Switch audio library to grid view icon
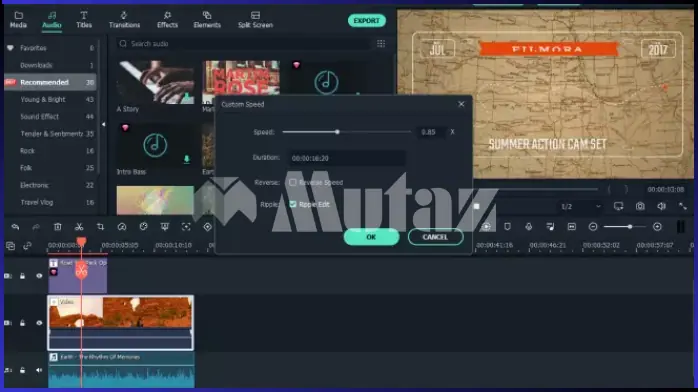This screenshot has height=392, width=698. coord(381,44)
